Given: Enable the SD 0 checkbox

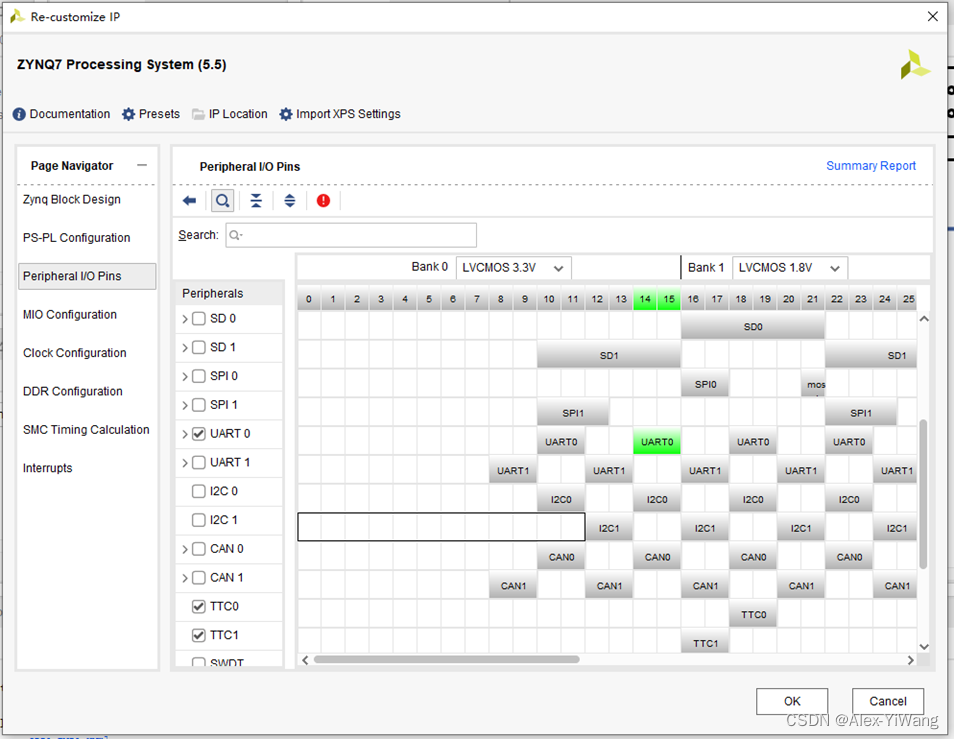Looking at the screenshot, I should coord(198,318).
